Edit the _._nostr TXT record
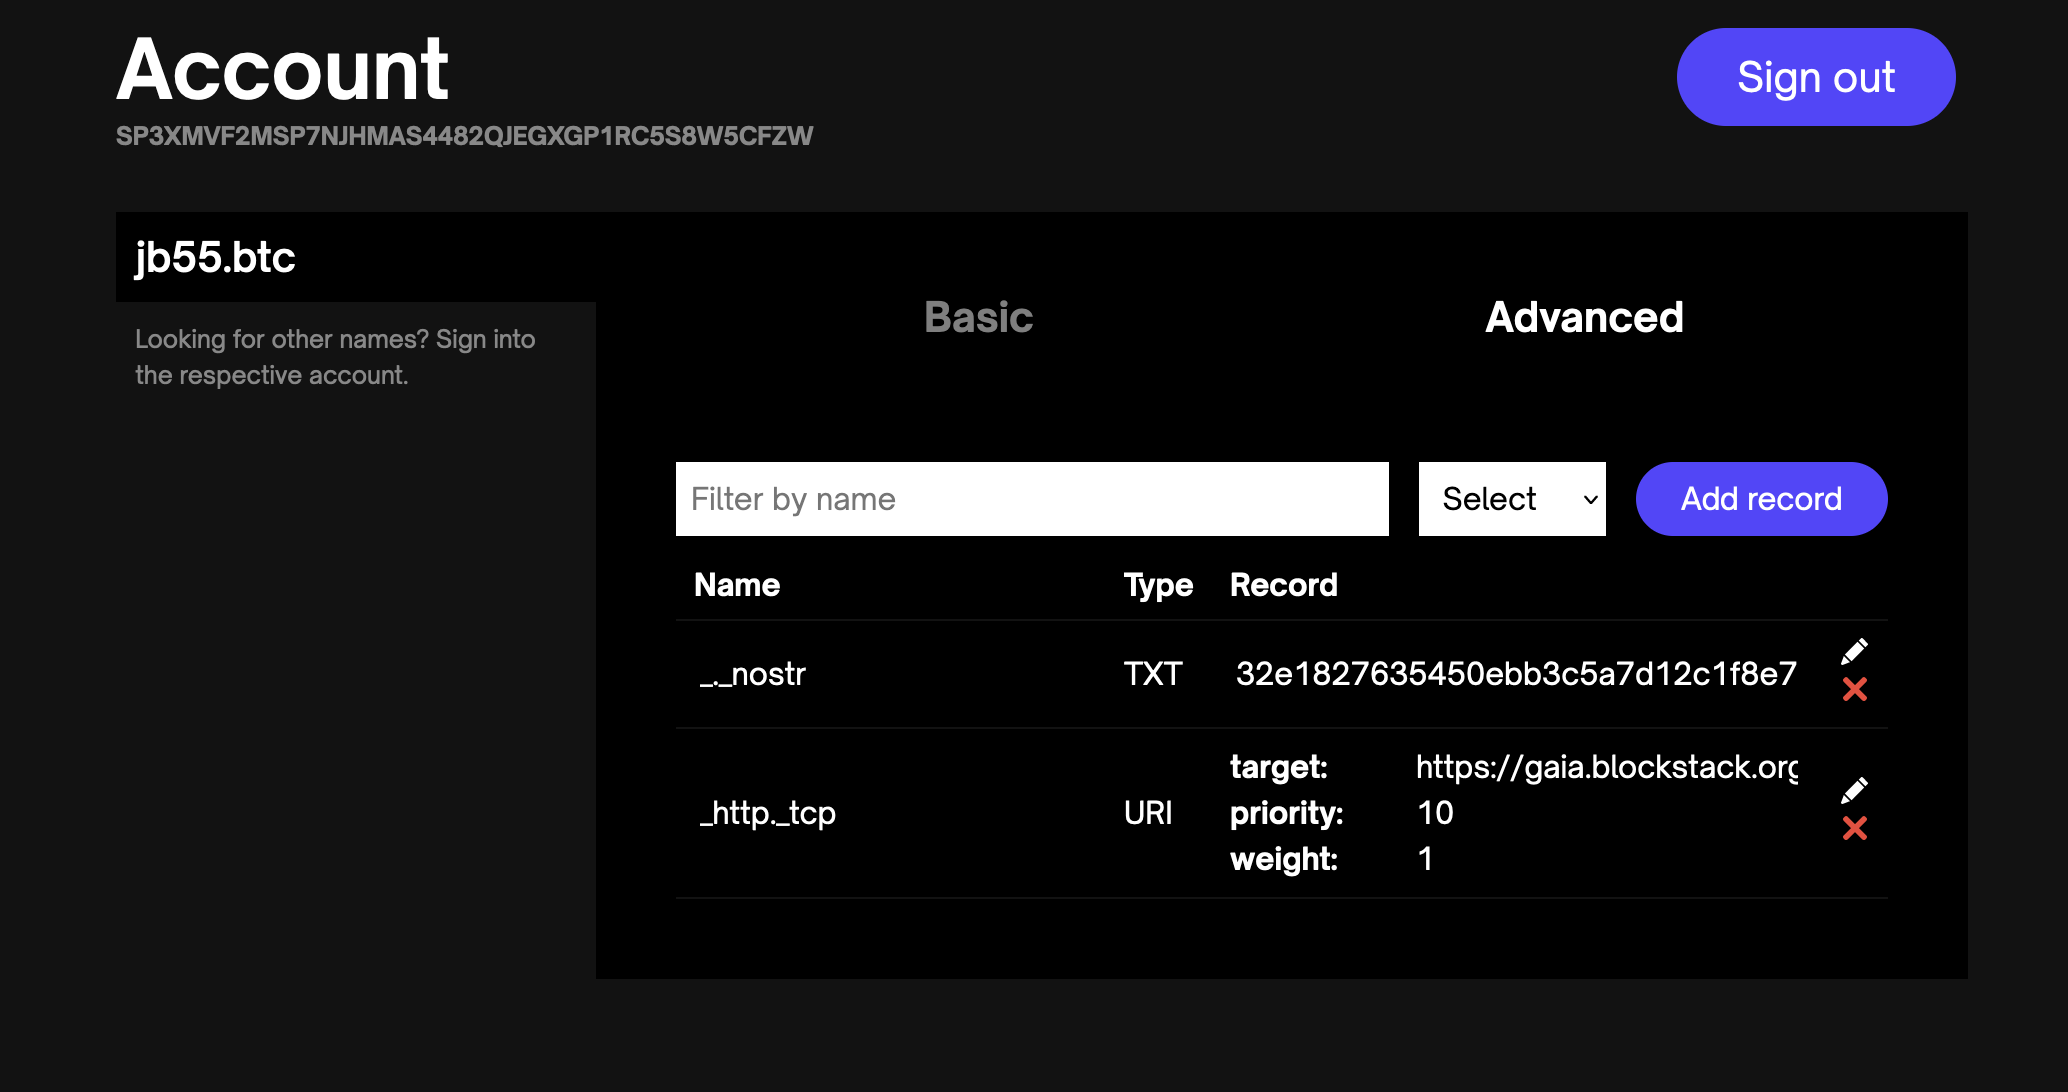Image resolution: width=2068 pixels, height=1092 pixels. coord(1854,652)
